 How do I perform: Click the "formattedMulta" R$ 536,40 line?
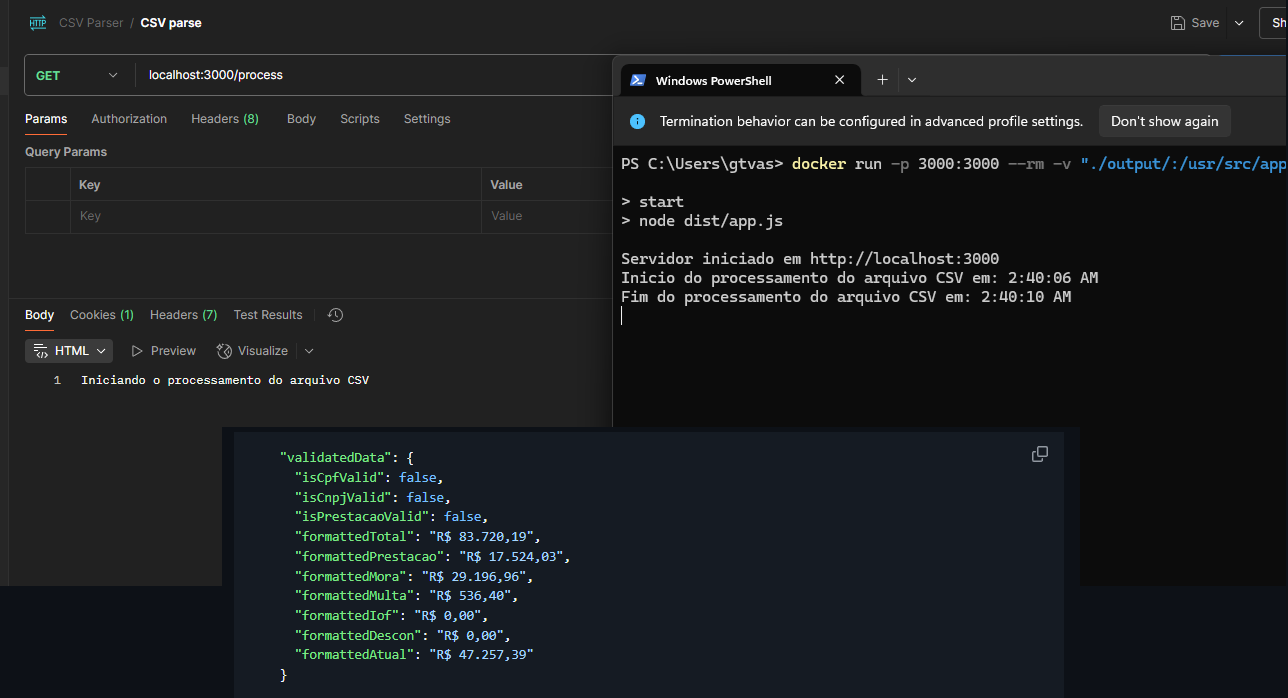(x=407, y=596)
